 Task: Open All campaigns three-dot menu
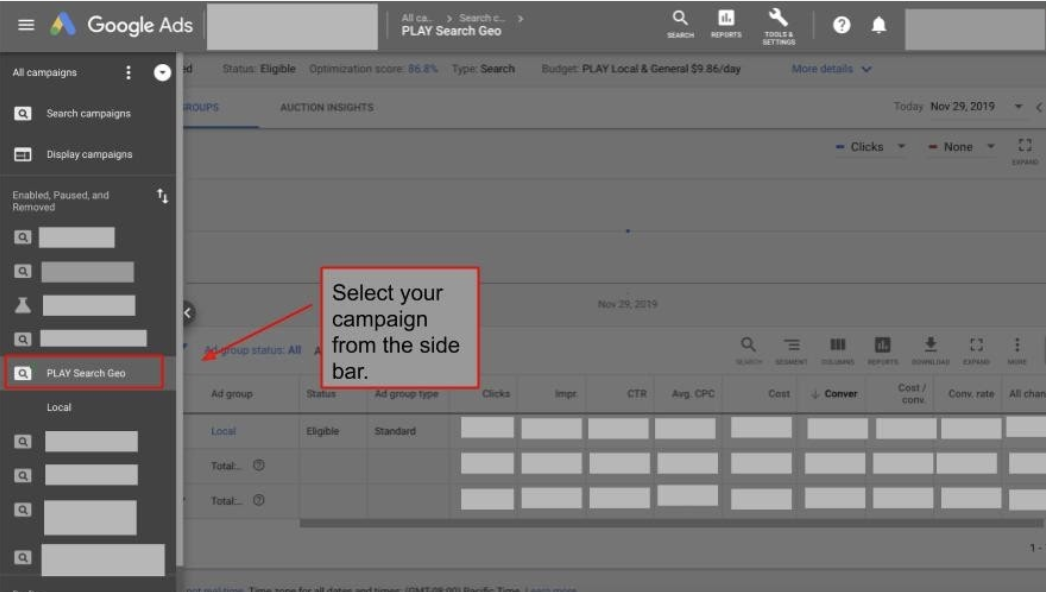click(128, 73)
